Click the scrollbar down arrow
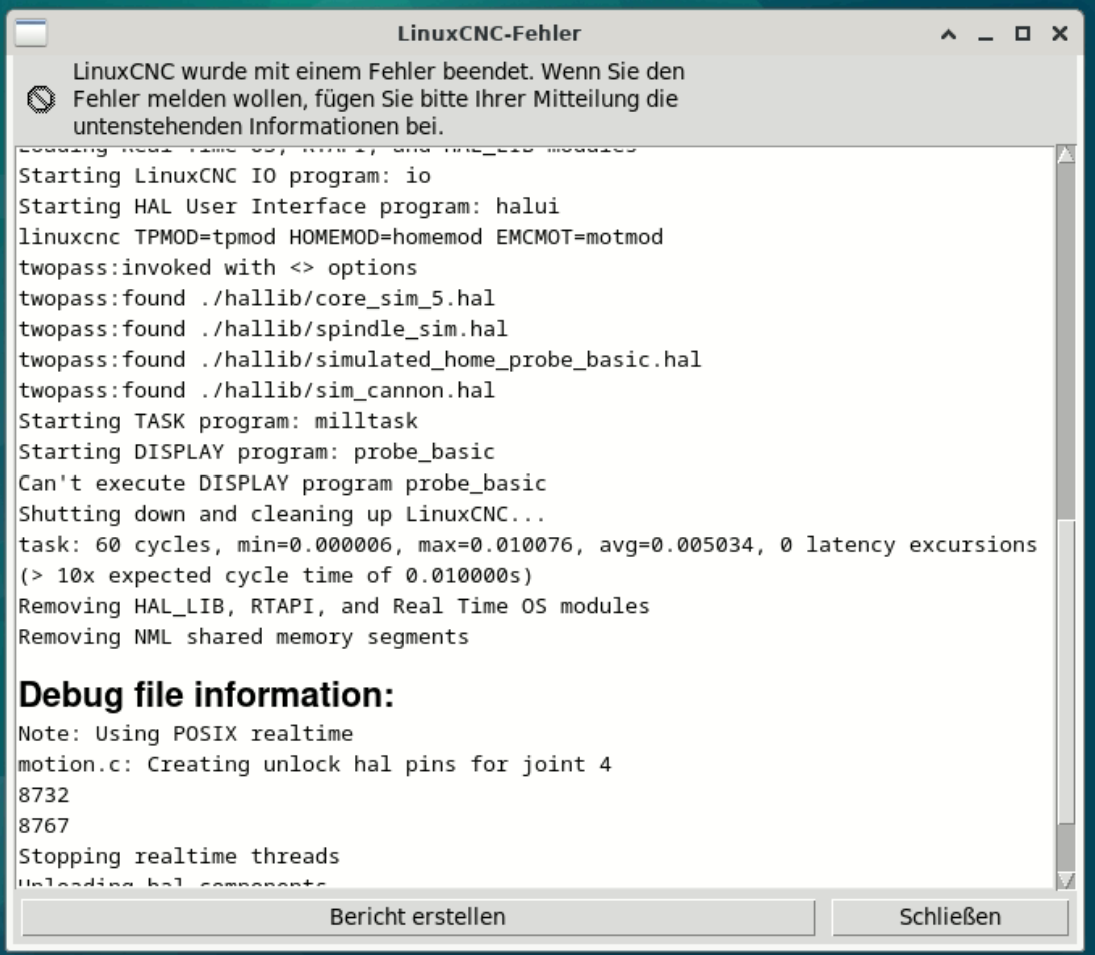The height and width of the screenshot is (955, 1095). (x=1066, y=880)
